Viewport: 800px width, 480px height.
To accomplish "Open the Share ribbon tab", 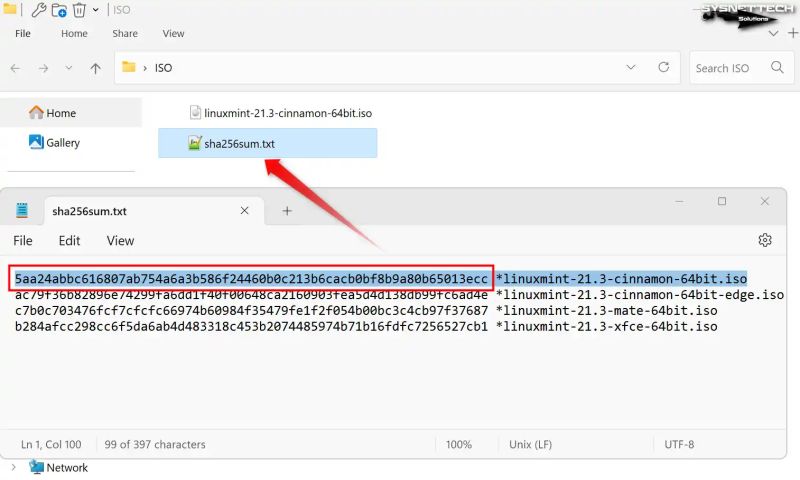I will click(125, 34).
